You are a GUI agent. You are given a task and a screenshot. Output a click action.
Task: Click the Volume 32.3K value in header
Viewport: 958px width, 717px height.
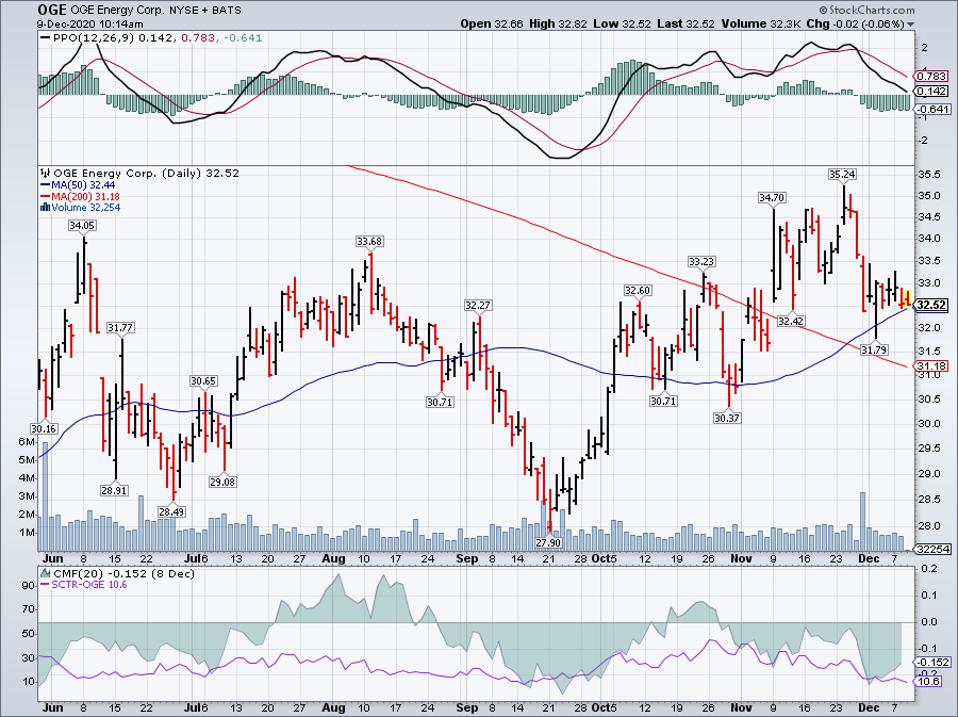tap(762, 24)
